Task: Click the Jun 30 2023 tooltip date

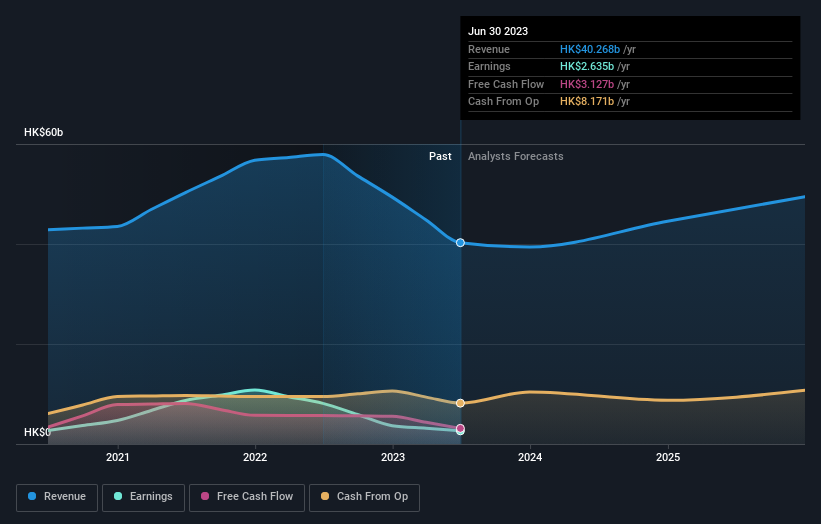Action: click(498, 31)
